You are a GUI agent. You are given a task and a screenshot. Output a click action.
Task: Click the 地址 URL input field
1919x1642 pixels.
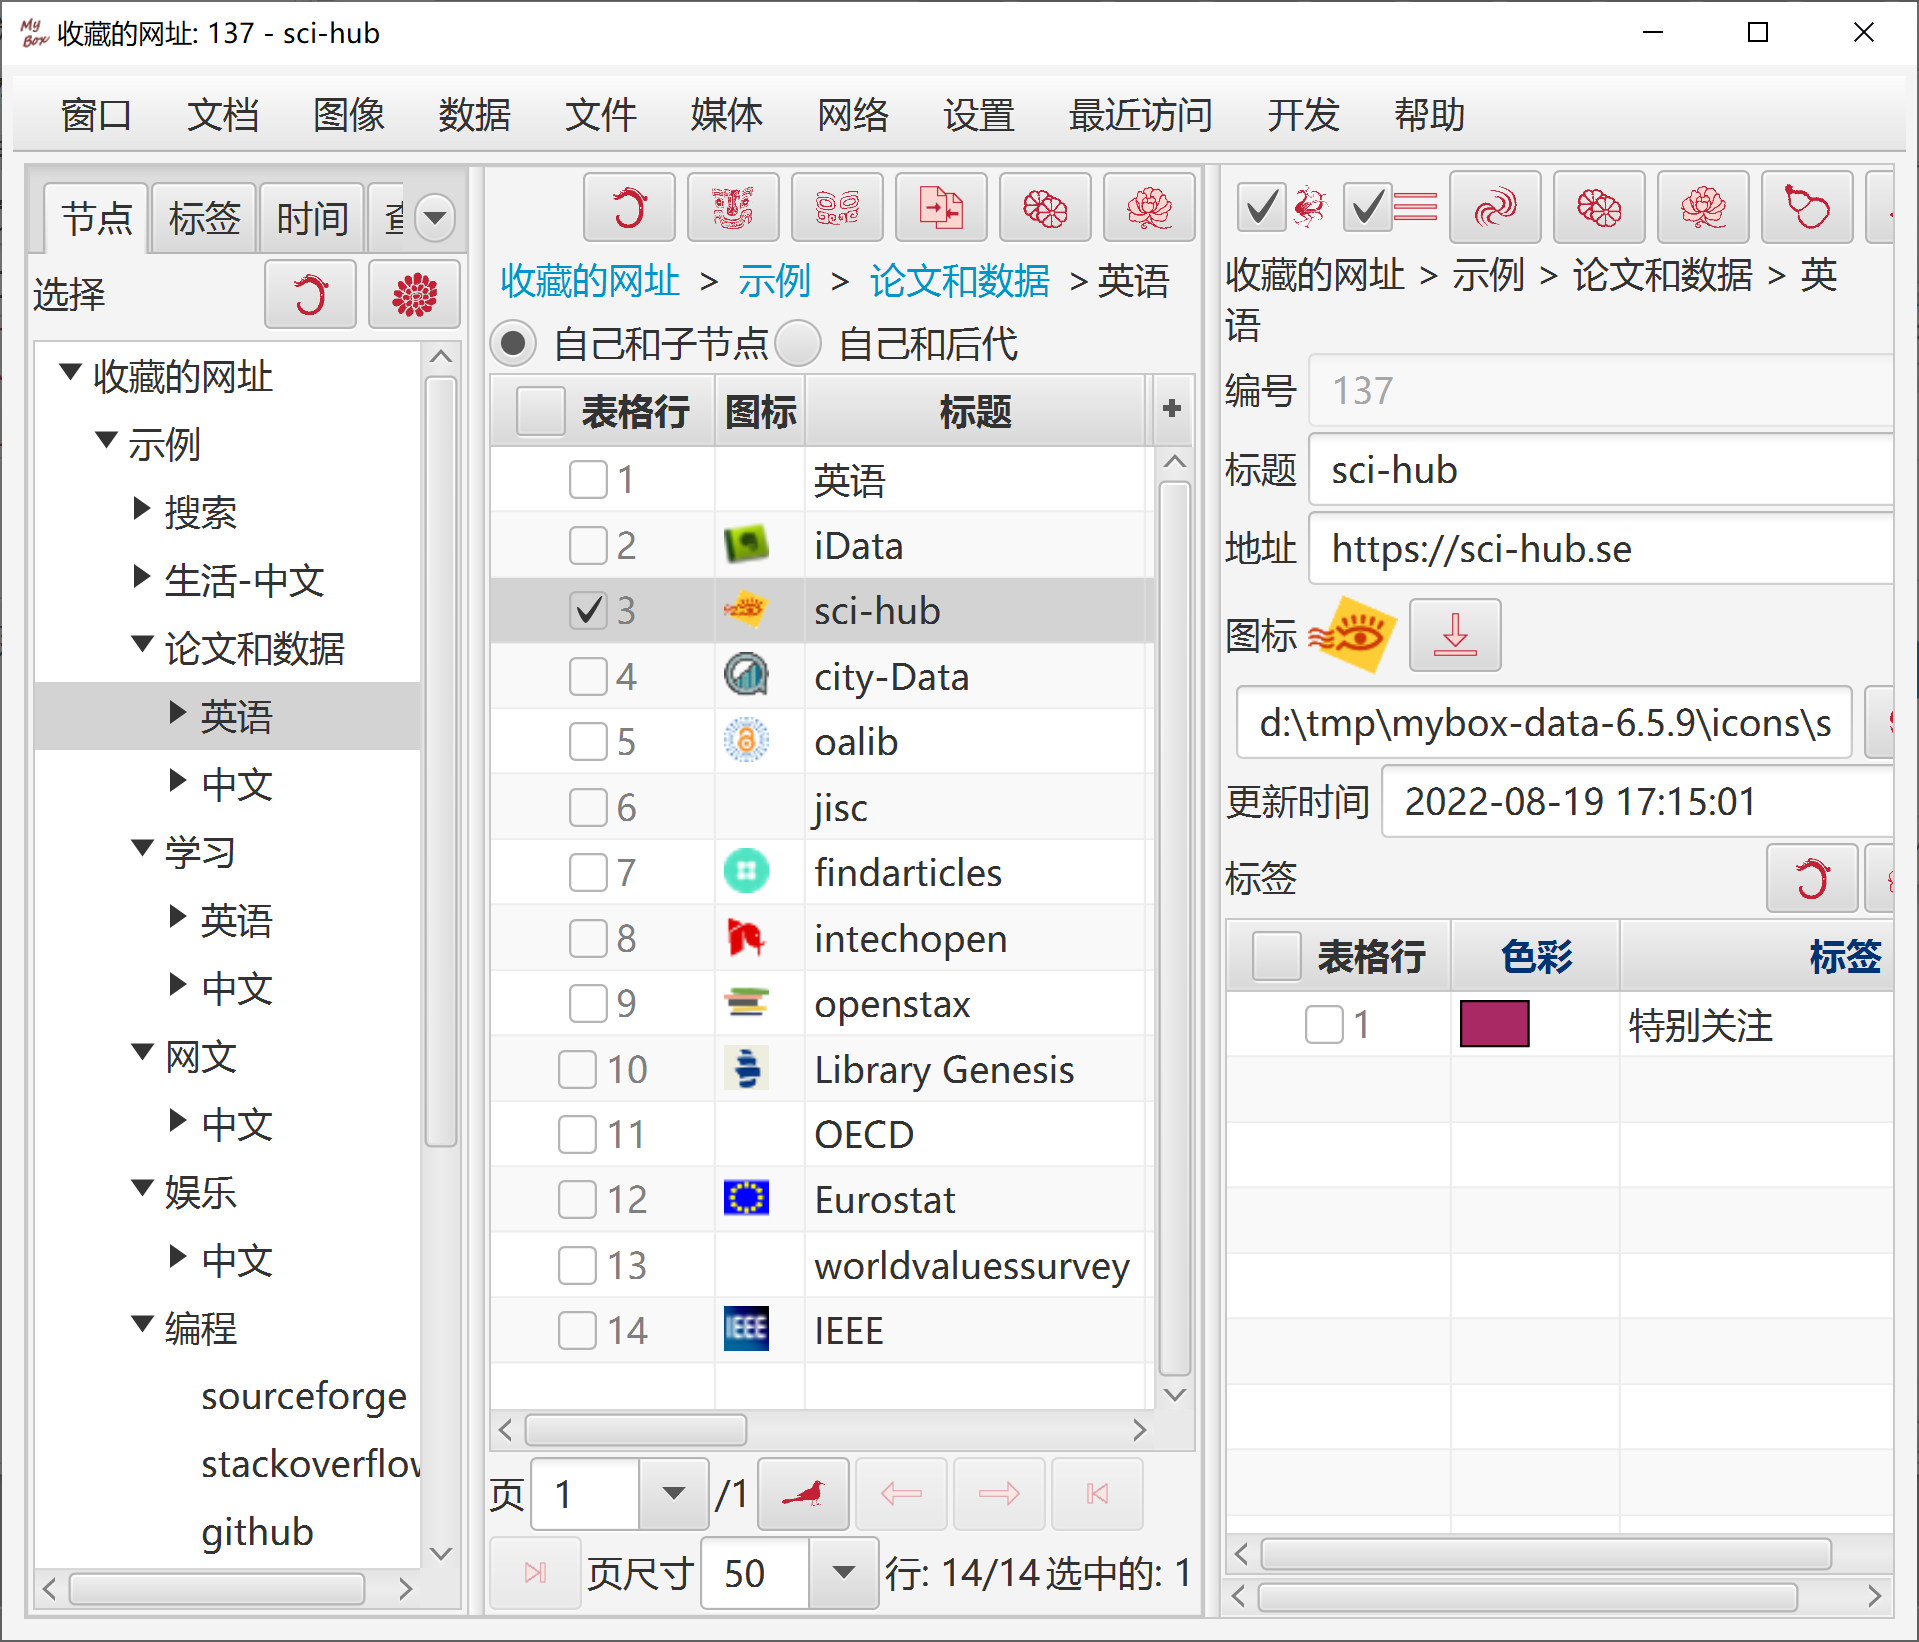1600,548
